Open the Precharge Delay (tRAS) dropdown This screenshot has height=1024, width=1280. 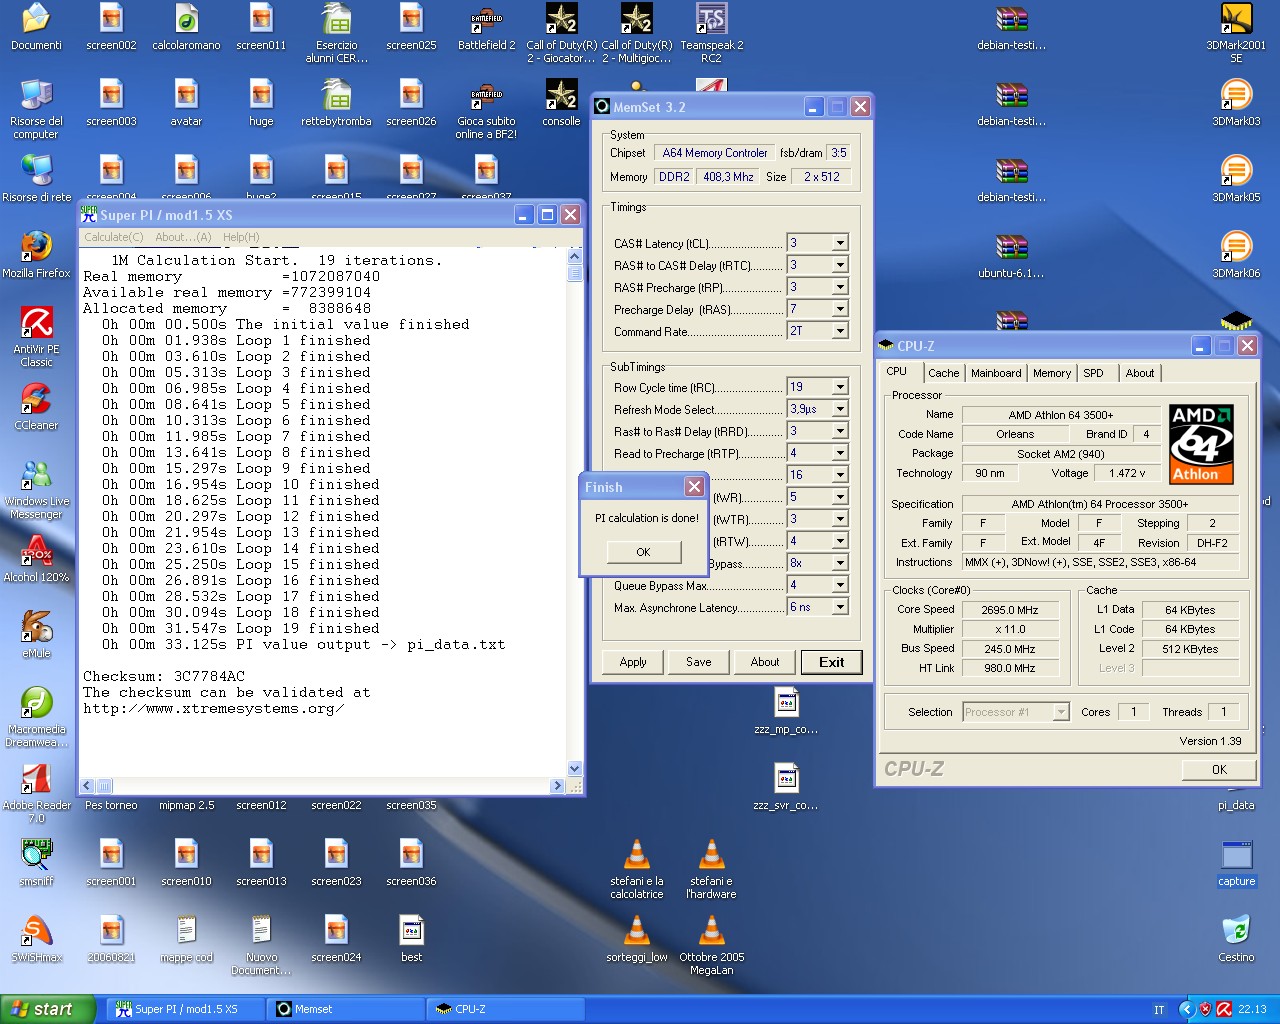[x=840, y=309]
